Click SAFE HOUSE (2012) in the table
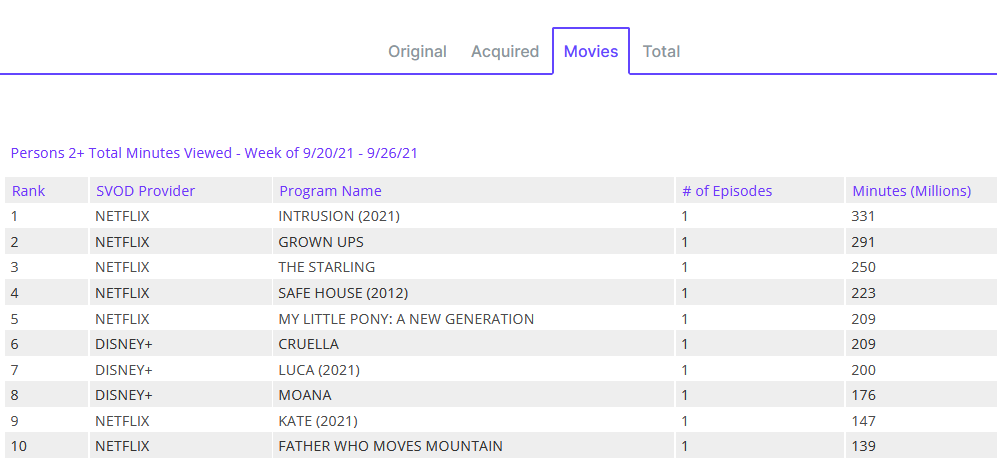The height and width of the screenshot is (467, 997). click(343, 293)
